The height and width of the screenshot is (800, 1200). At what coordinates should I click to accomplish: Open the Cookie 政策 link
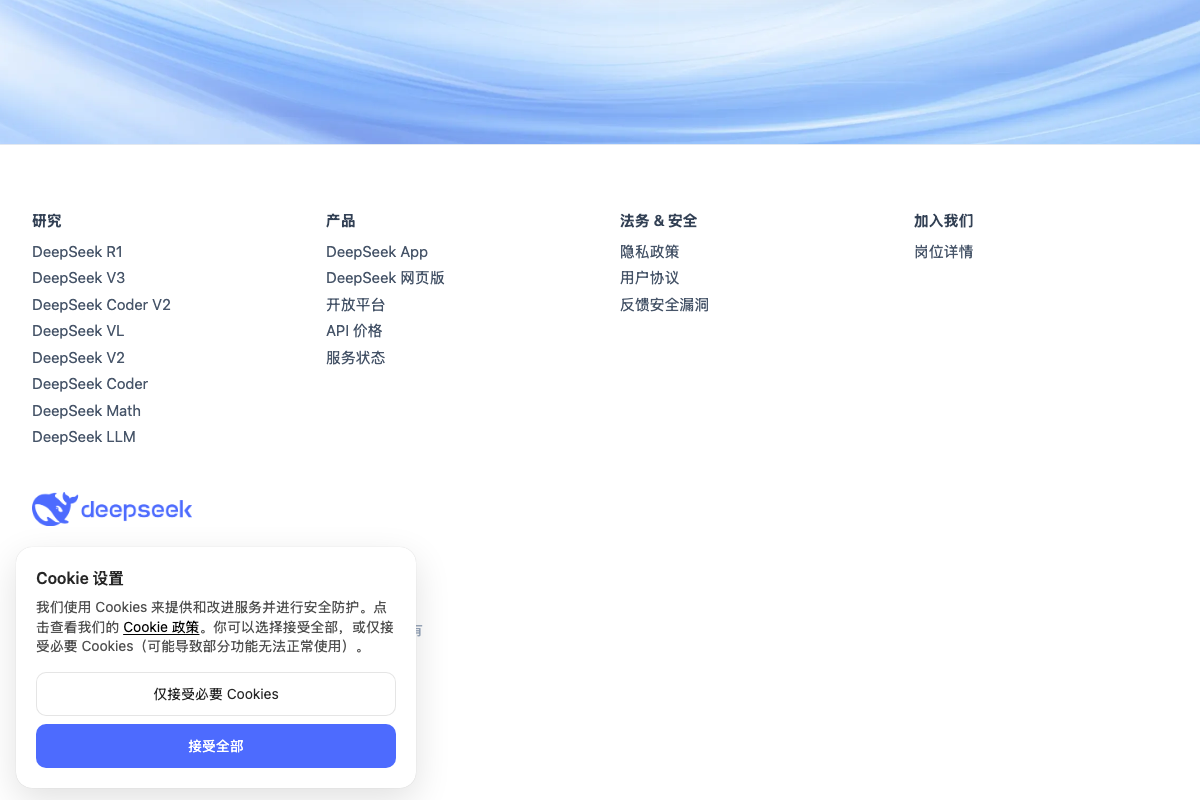pyautogui.click(x=161, y=627)
